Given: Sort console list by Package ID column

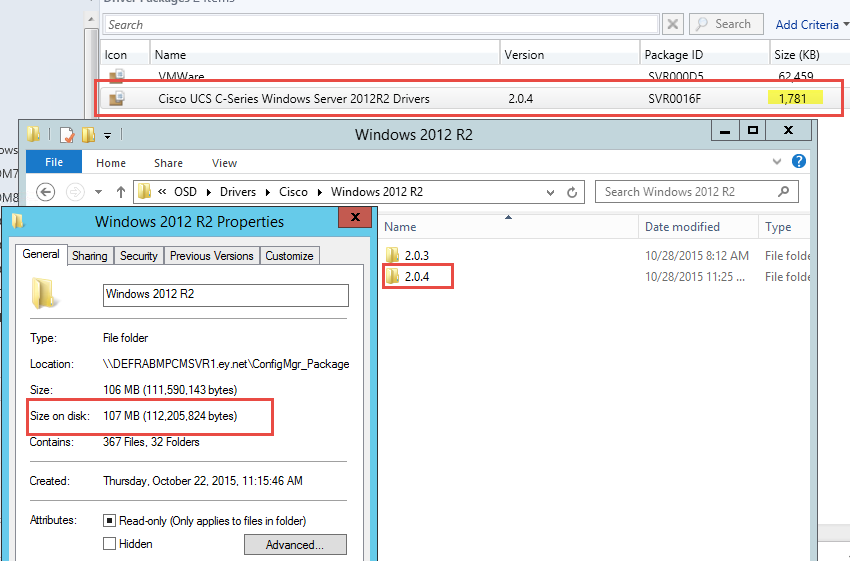Looking at the screenshot, I should point(705,55).
